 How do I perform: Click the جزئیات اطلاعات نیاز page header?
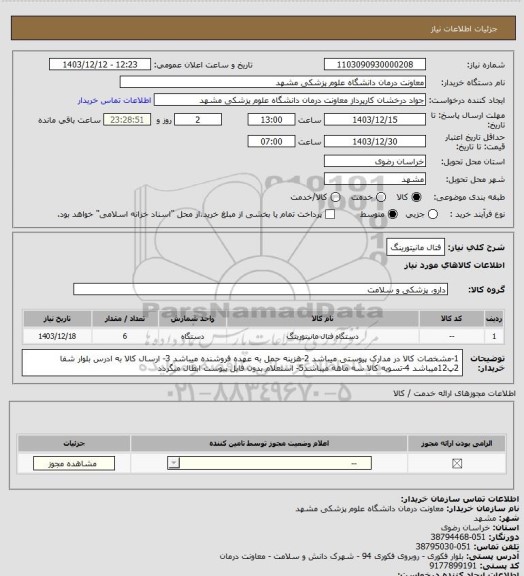(x=464, y=29)
